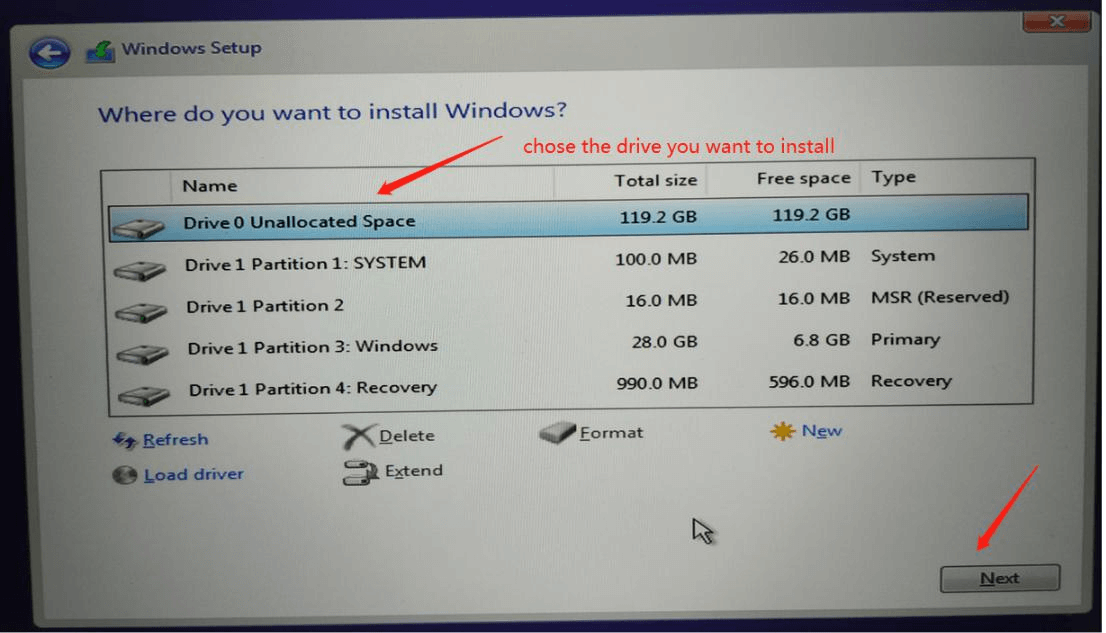
Task: Select Drive 1 Partition 2 row
Action: (x=571, y=303)
